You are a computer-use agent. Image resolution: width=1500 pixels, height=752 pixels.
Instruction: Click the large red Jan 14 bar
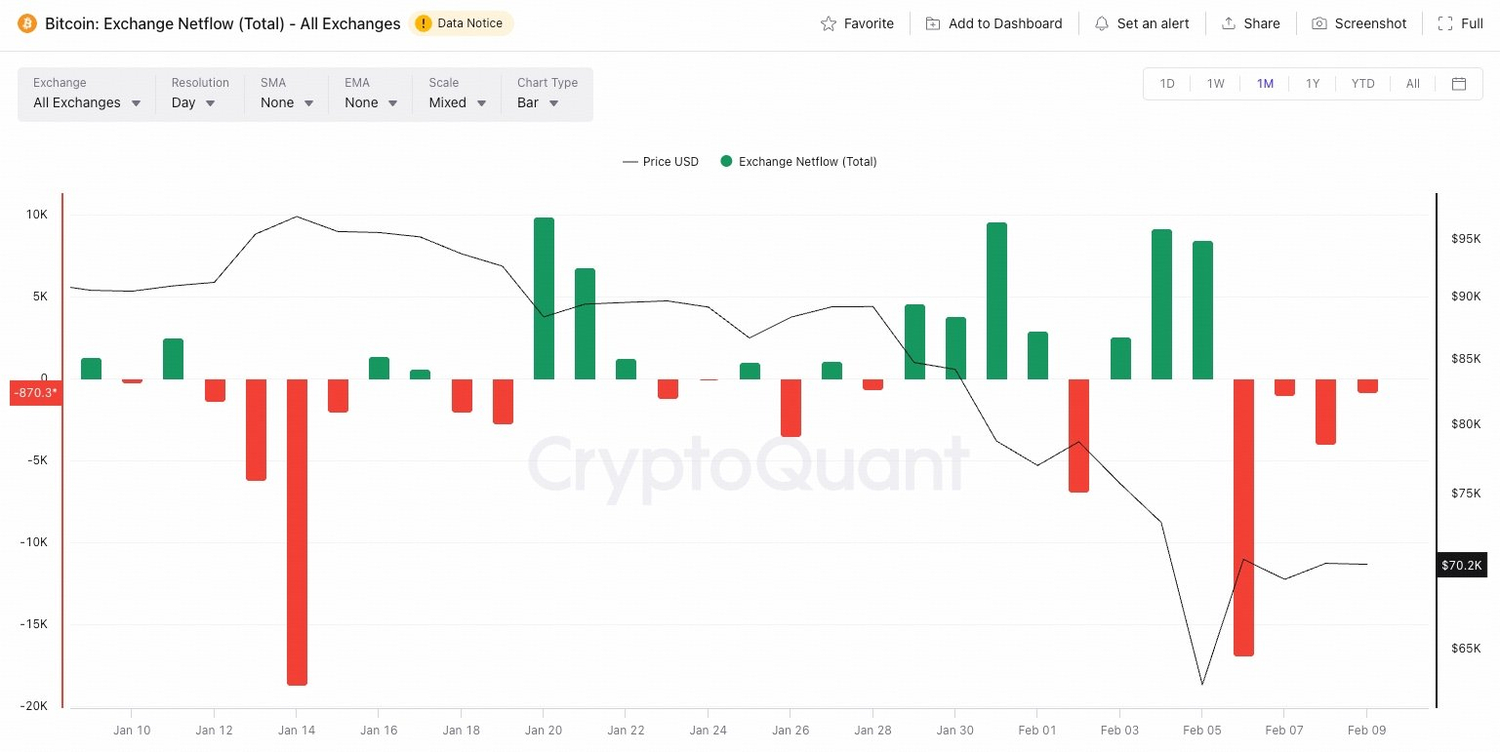(297, 531)
